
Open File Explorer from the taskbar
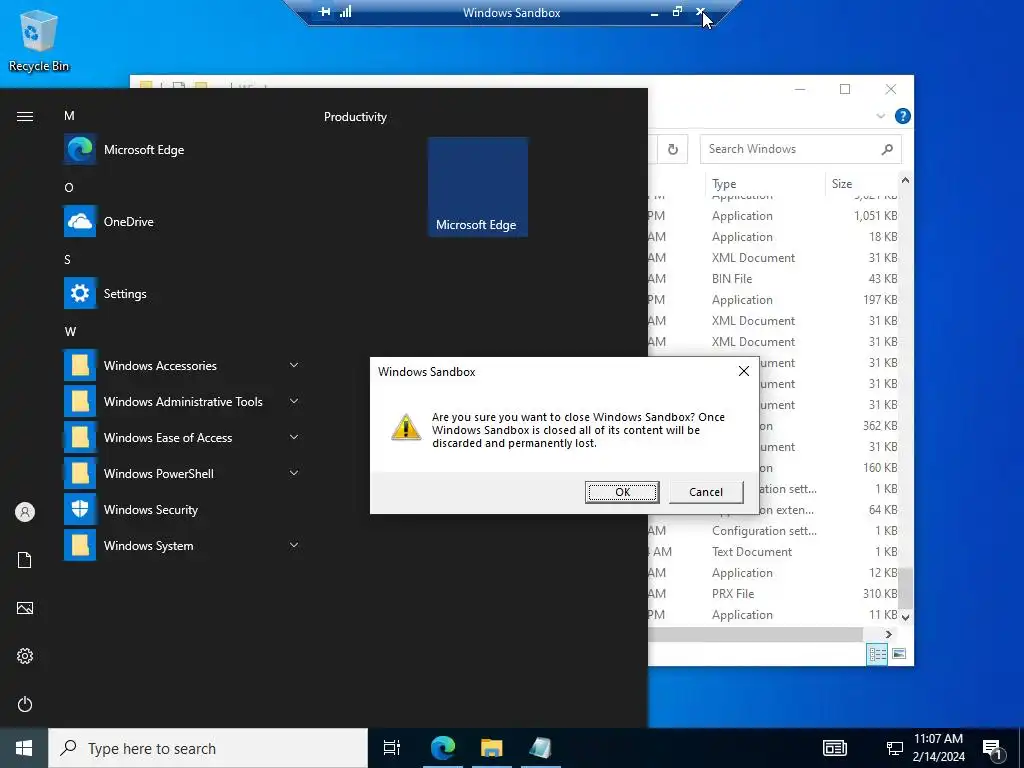click(492, 748)
